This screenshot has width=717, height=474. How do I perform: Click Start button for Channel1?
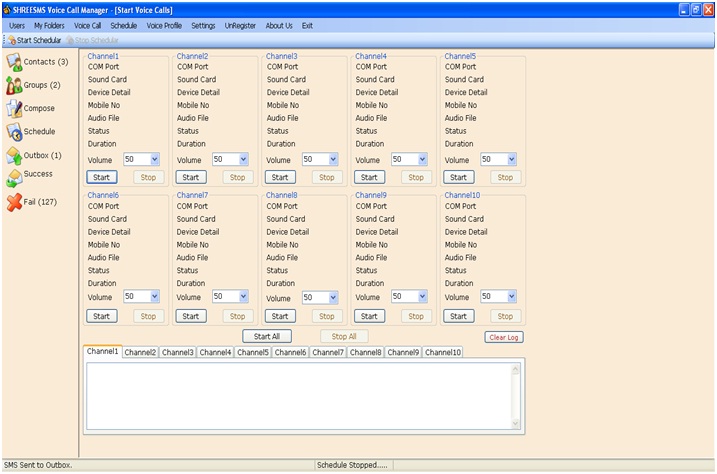102,177
